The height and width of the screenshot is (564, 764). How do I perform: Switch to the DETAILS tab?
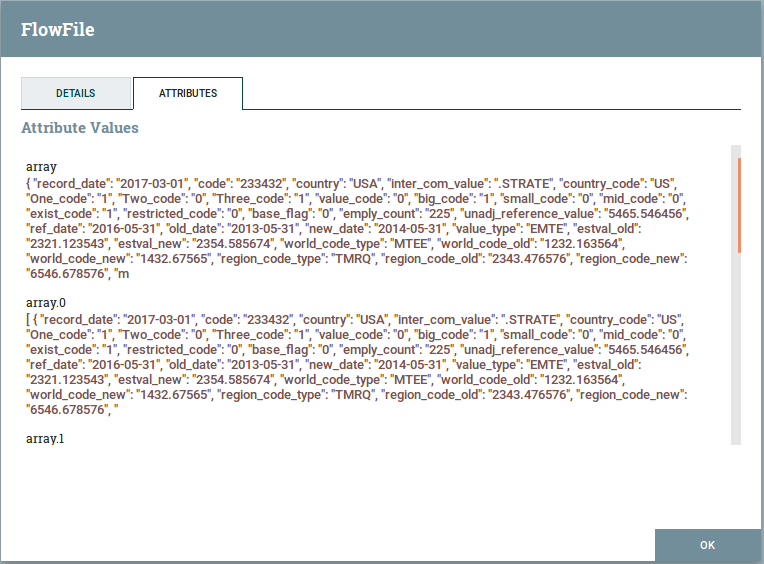coord(76,93)
